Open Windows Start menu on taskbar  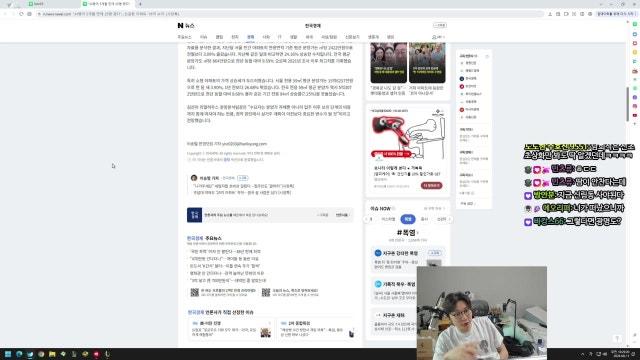click(8, 354)
